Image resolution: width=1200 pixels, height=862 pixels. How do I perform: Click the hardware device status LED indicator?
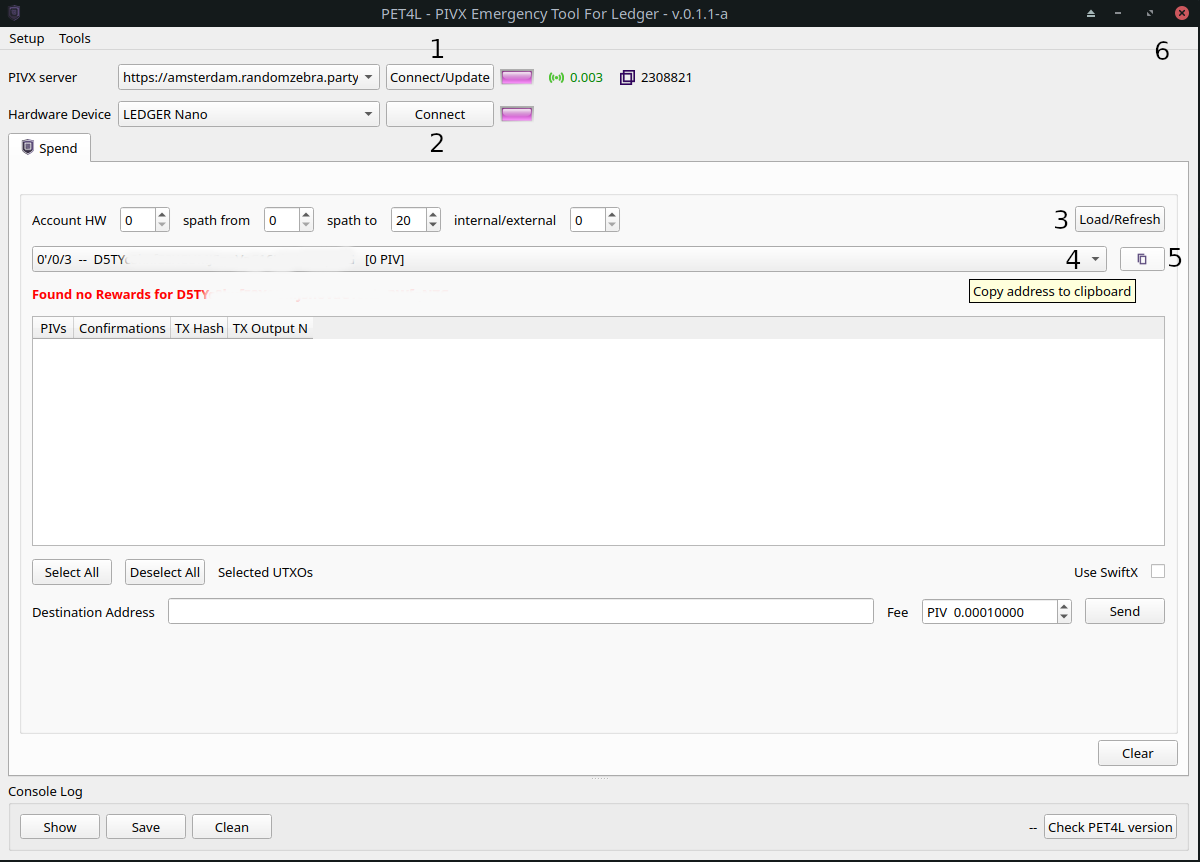[517, 114]
